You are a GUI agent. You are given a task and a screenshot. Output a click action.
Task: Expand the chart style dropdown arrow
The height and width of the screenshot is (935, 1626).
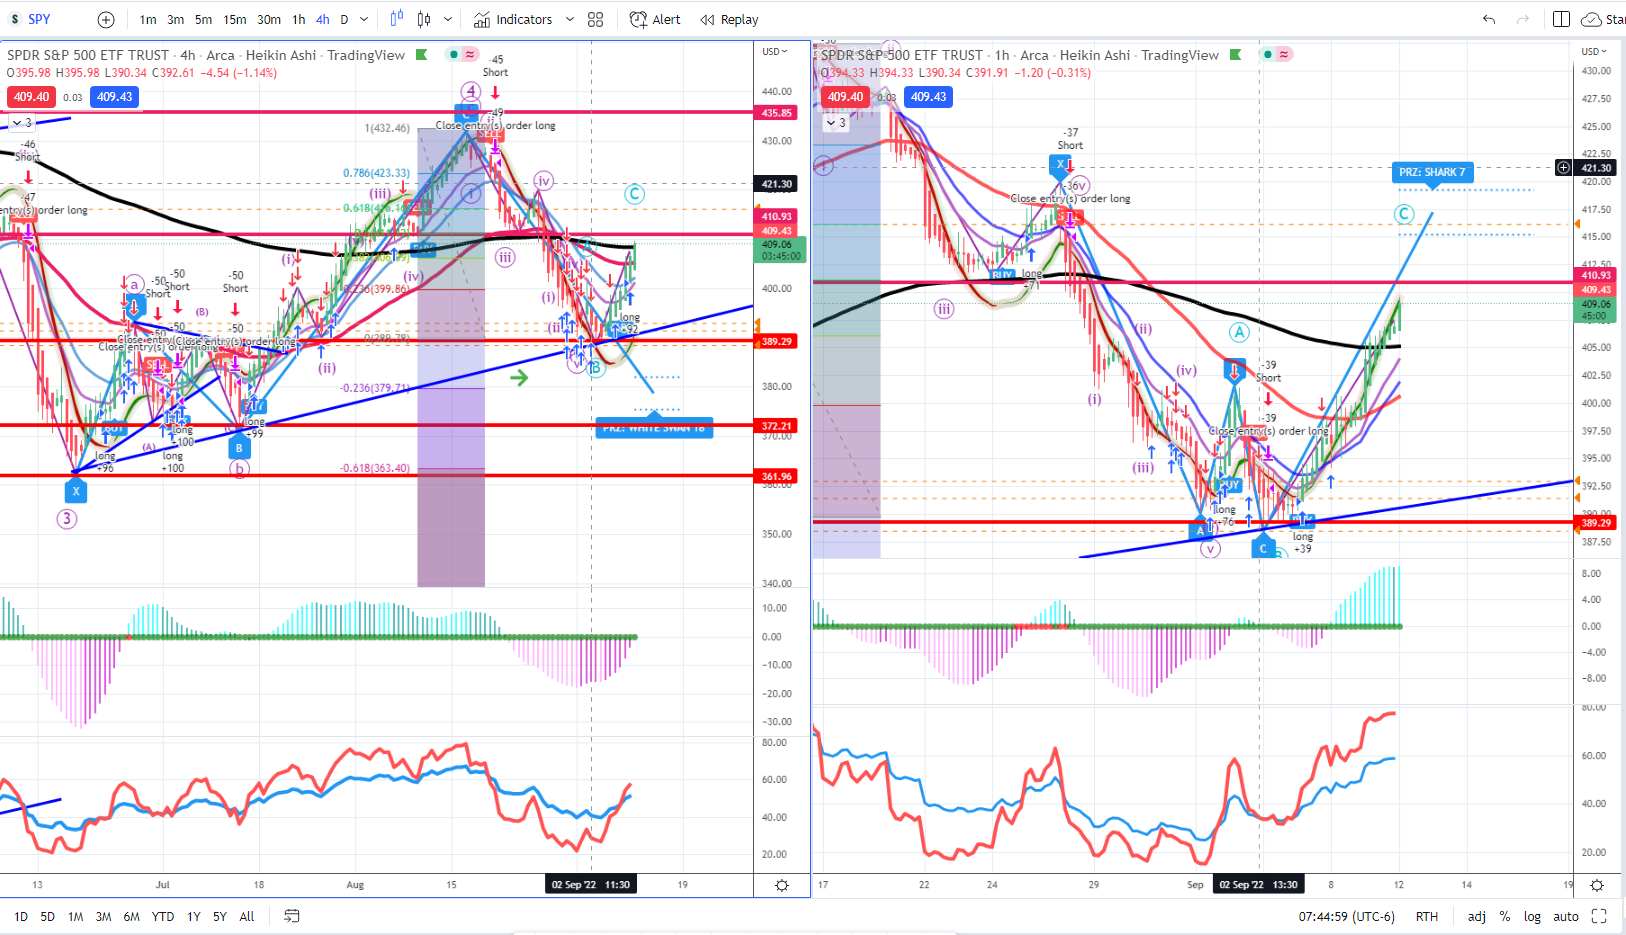(x=448, y=19)
